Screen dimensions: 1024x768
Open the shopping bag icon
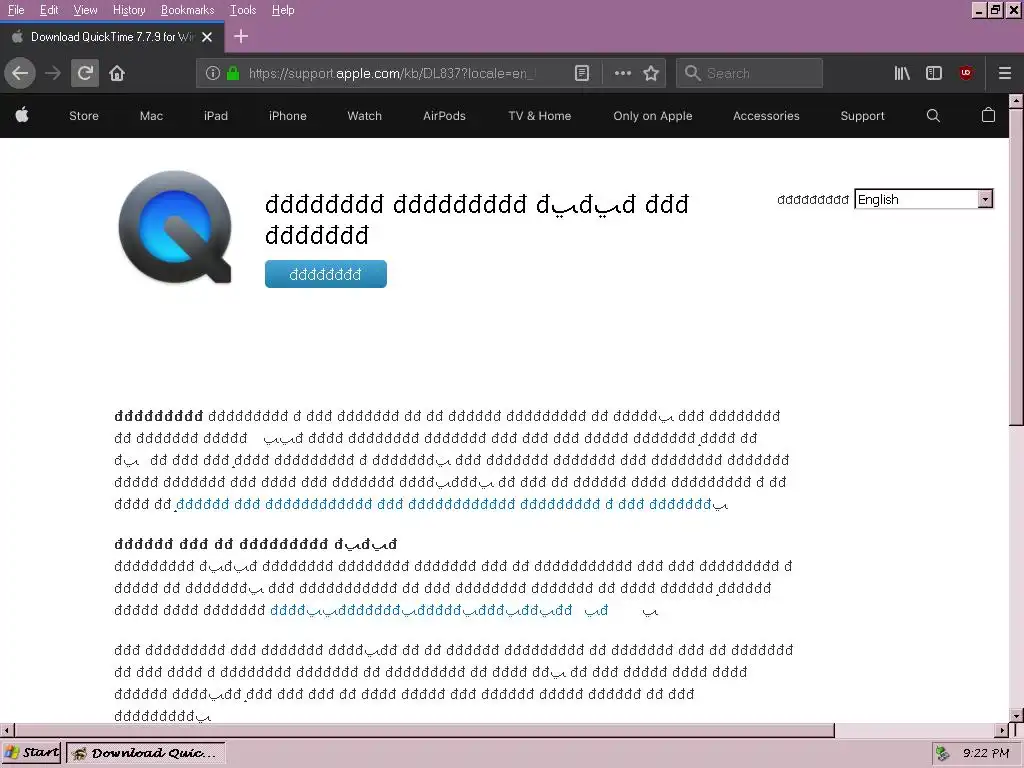989,115
